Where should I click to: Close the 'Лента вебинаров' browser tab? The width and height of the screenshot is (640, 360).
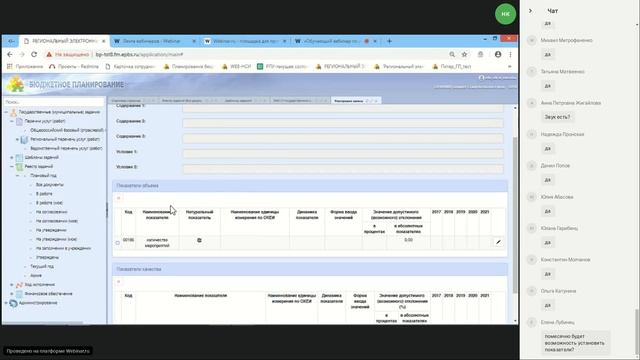[x=194, y=41]
